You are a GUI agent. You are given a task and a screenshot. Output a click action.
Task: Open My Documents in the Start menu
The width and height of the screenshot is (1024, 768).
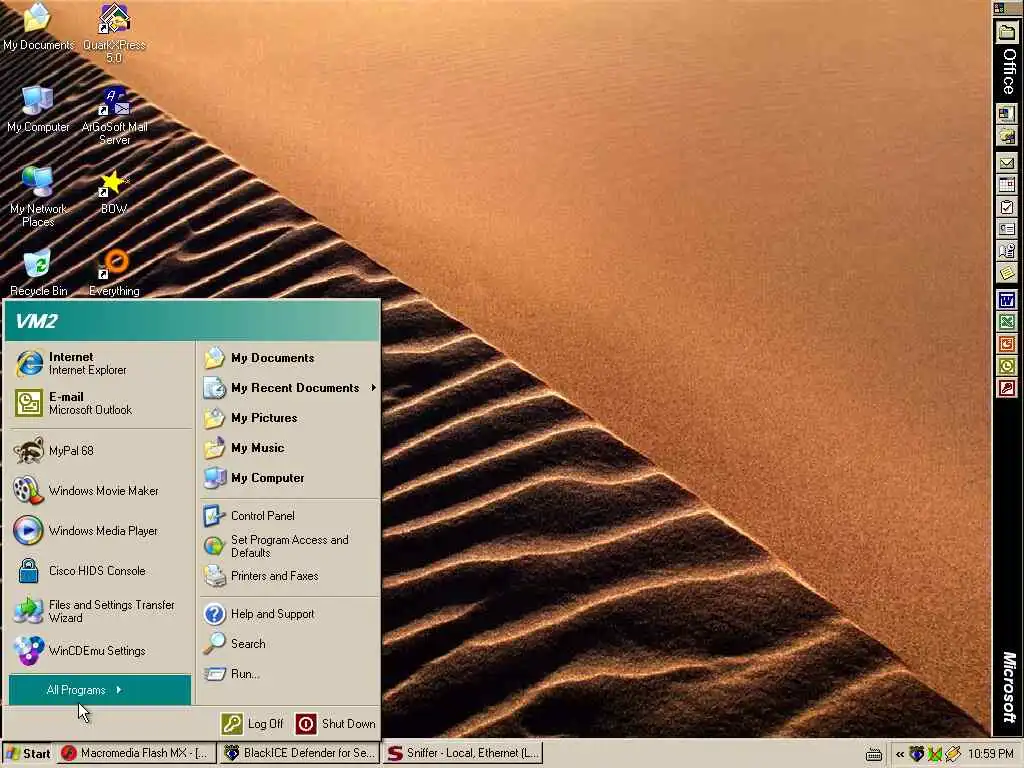coord(289,358)
